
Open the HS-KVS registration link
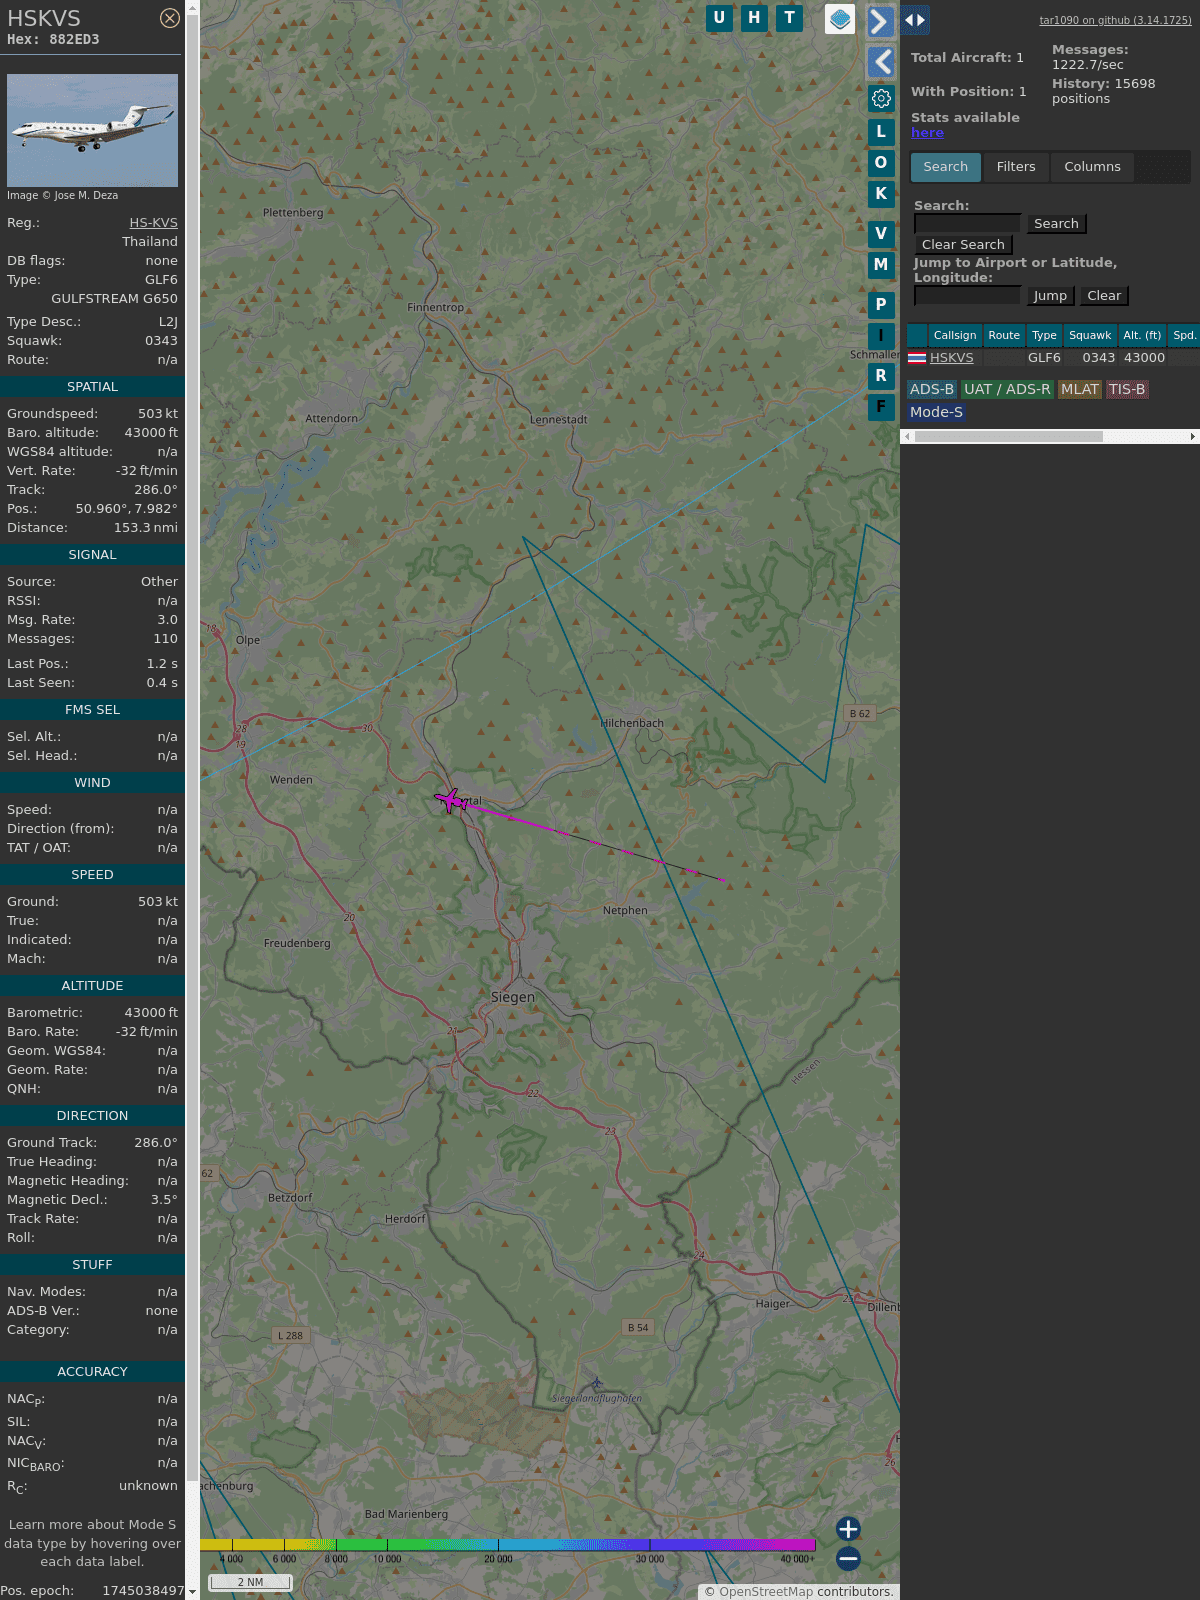click(153, 223)
